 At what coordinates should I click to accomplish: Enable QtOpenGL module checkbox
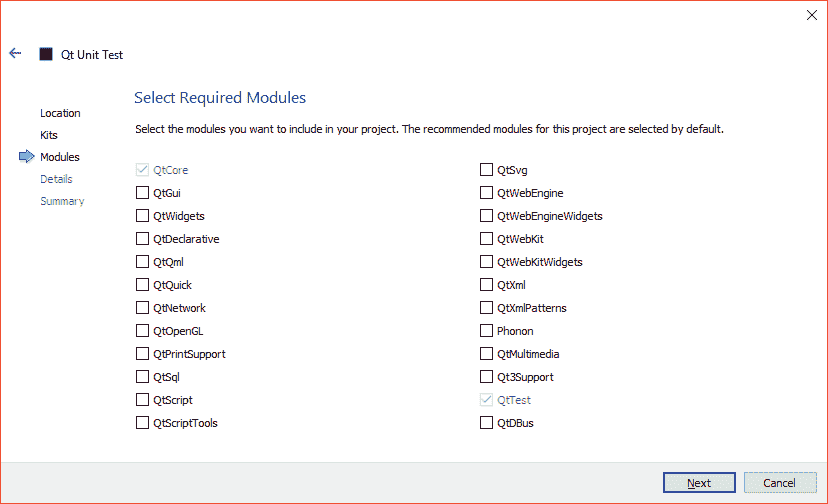click(x=142, y=331)
